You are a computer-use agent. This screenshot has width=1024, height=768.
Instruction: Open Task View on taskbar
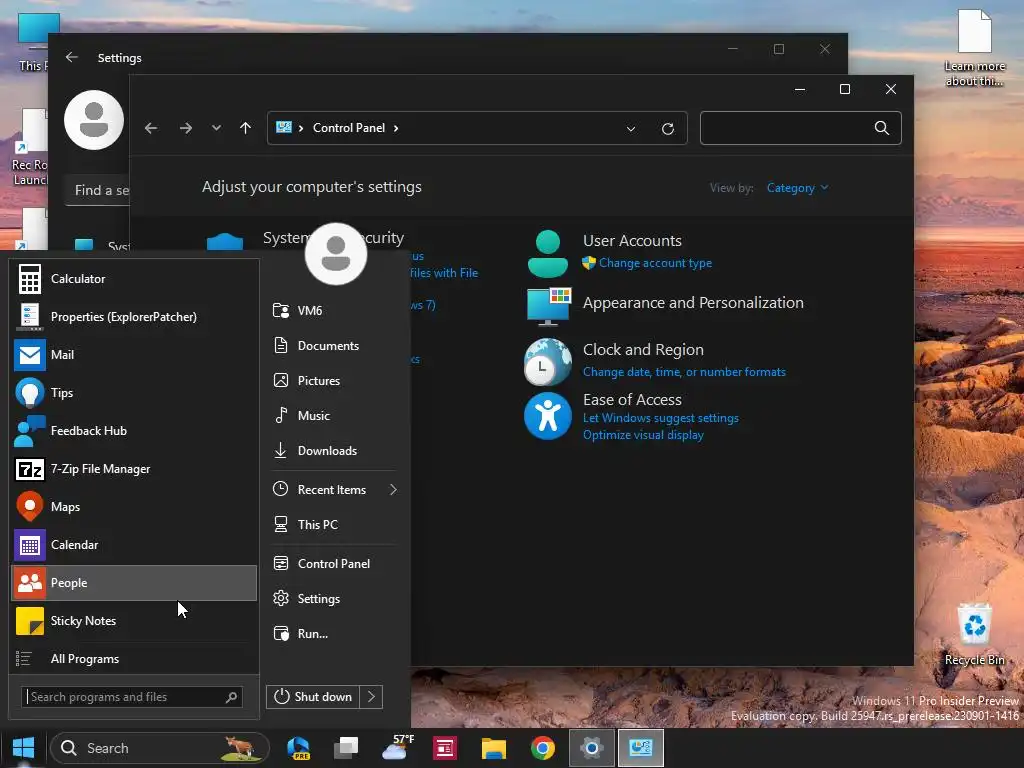(x=346, y=748)
